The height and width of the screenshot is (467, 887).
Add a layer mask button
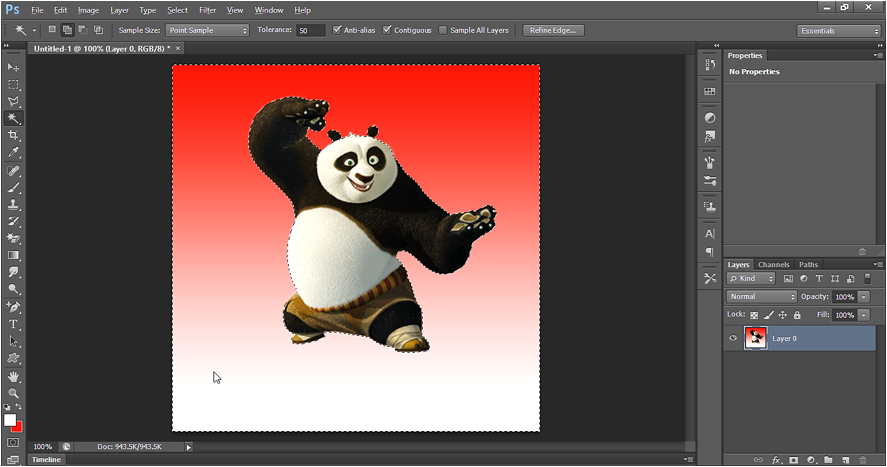coord(793,460)
